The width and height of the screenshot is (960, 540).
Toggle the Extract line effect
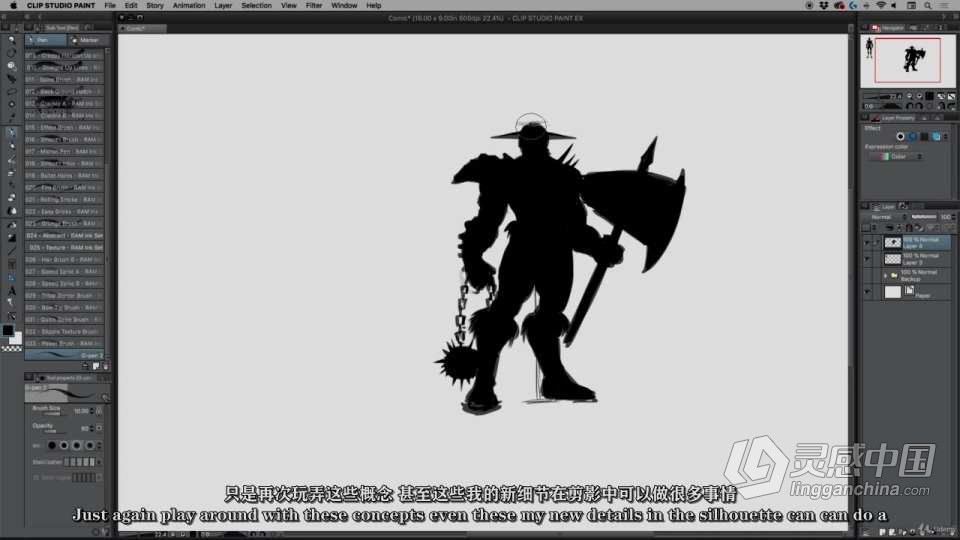click(912, 137)
